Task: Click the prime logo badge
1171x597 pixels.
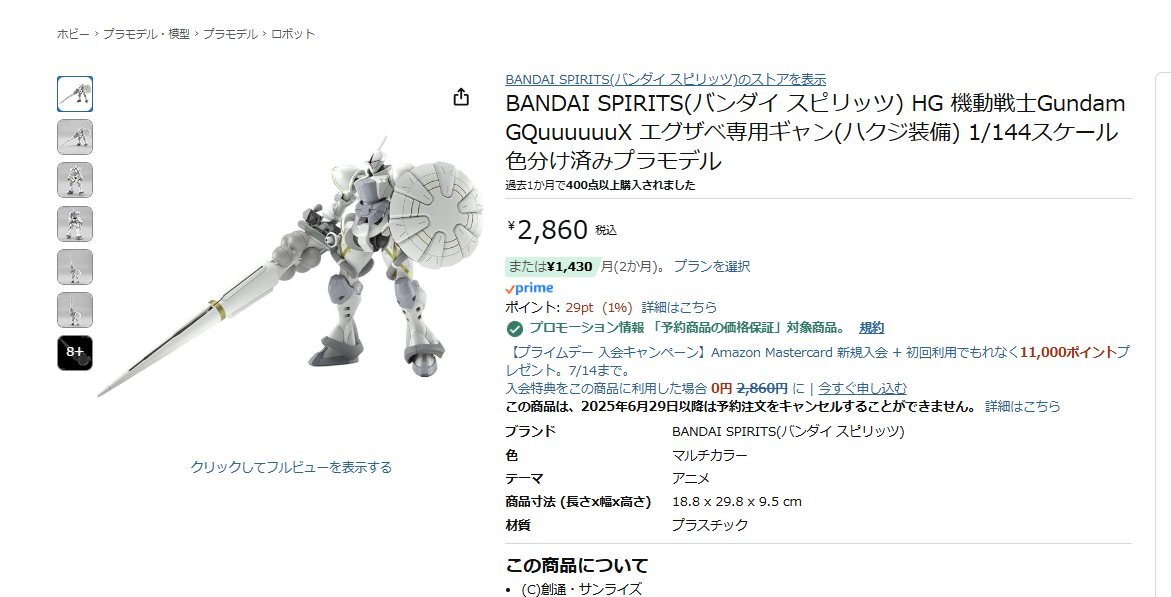Action: coord(529,288)
